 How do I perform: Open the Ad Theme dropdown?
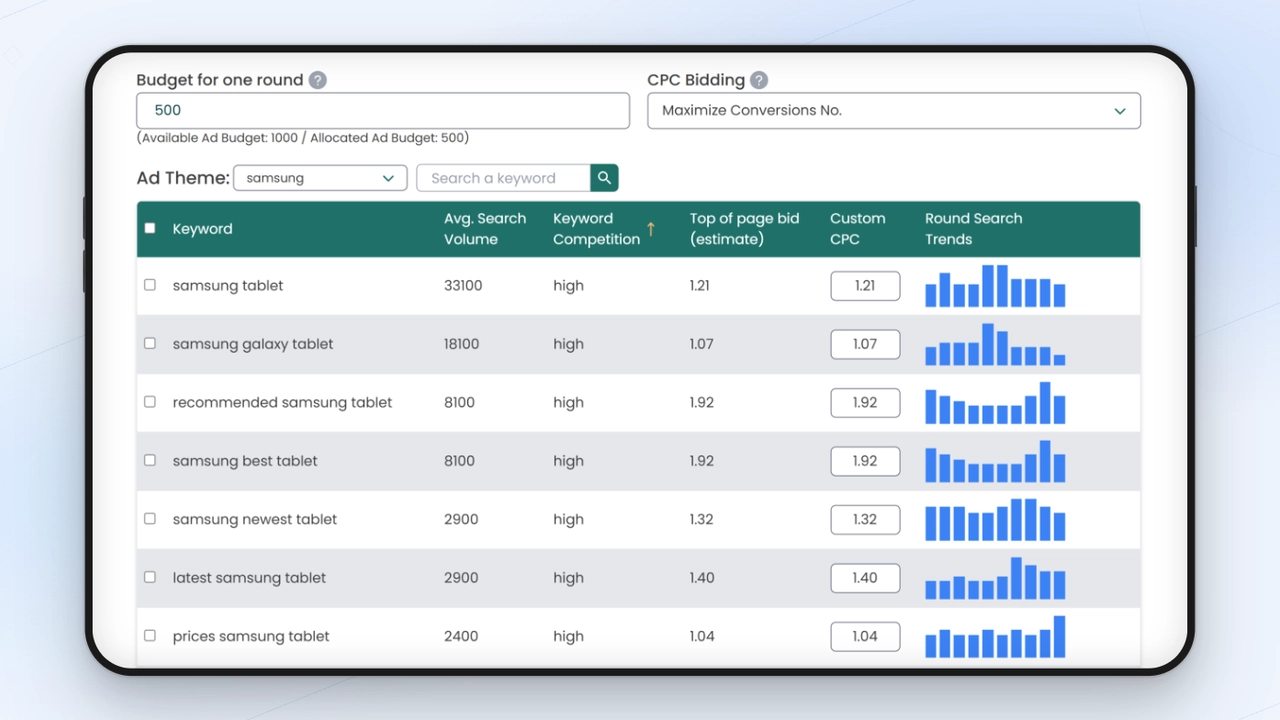click(x=320, y=177)
